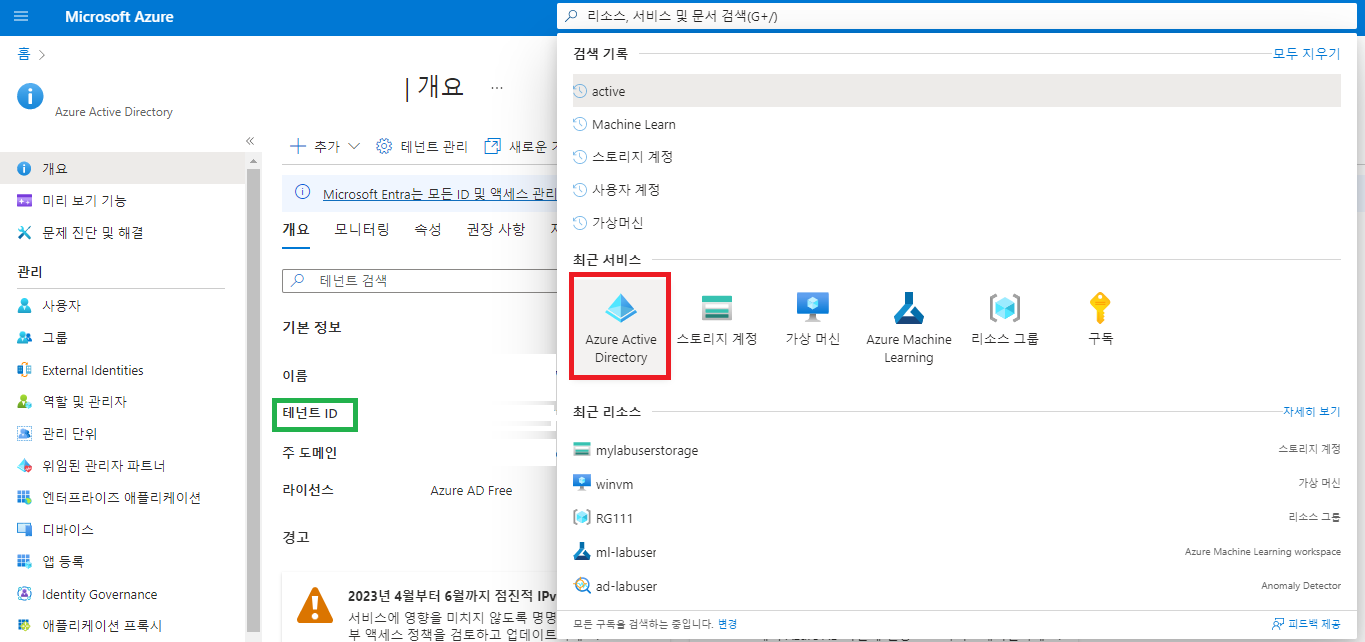Open 그룹 in sidebar
Viewport: 1365px width, 642px height.
(x=122, y=337)
